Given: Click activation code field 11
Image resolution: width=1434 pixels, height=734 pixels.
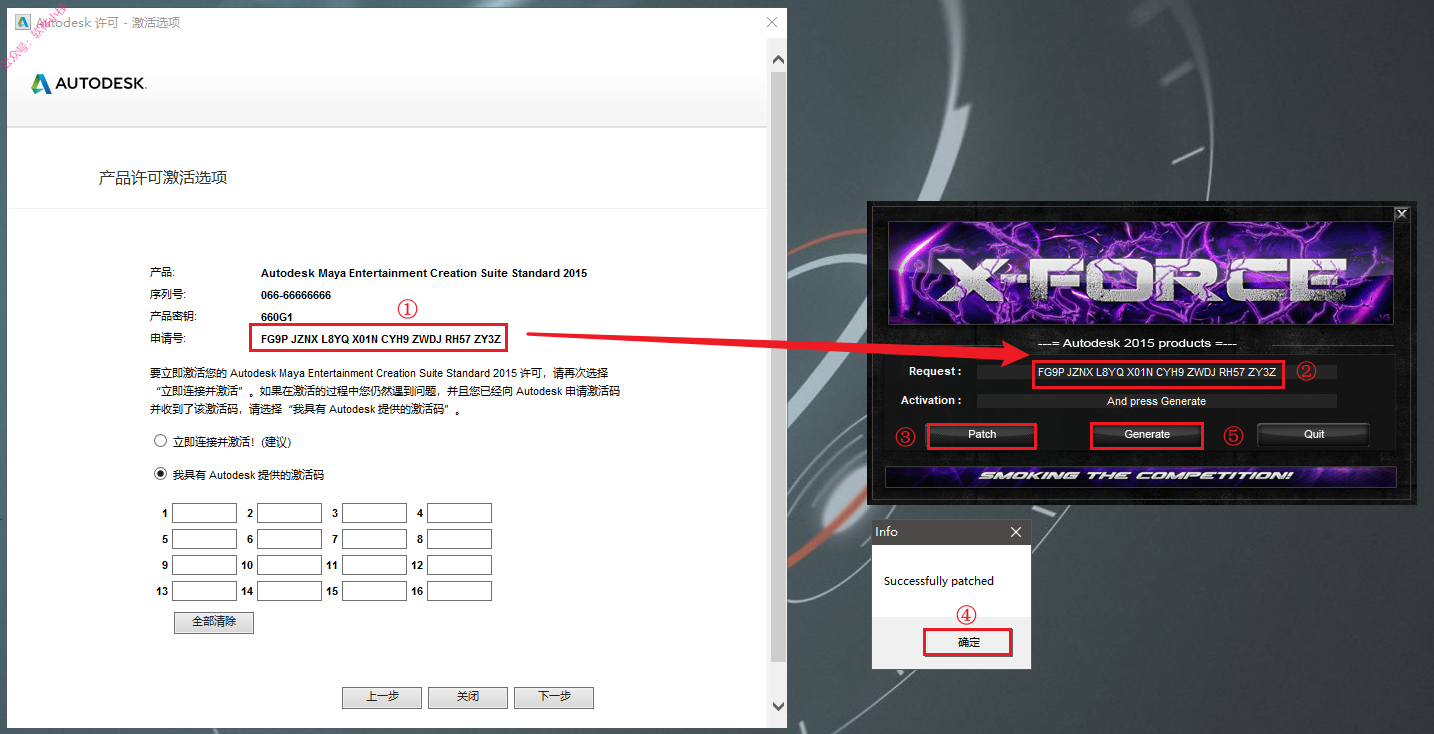Looking at the screenshot, I should coord(374,565).
